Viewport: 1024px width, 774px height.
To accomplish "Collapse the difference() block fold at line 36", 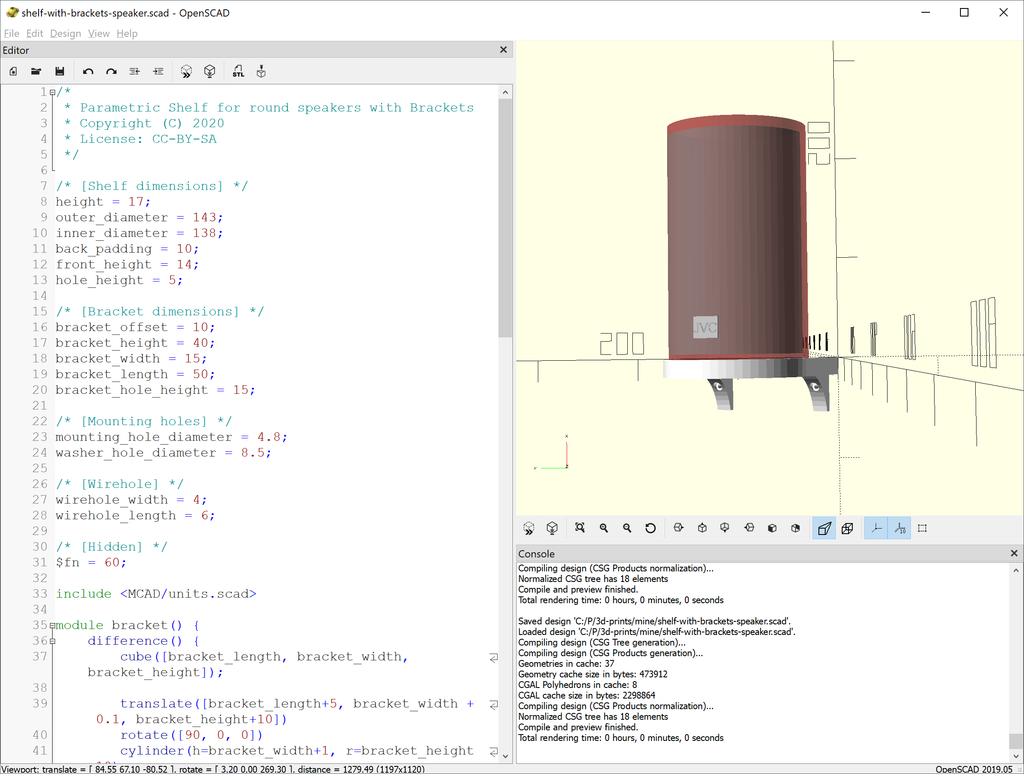I will (x=52, y=642).
